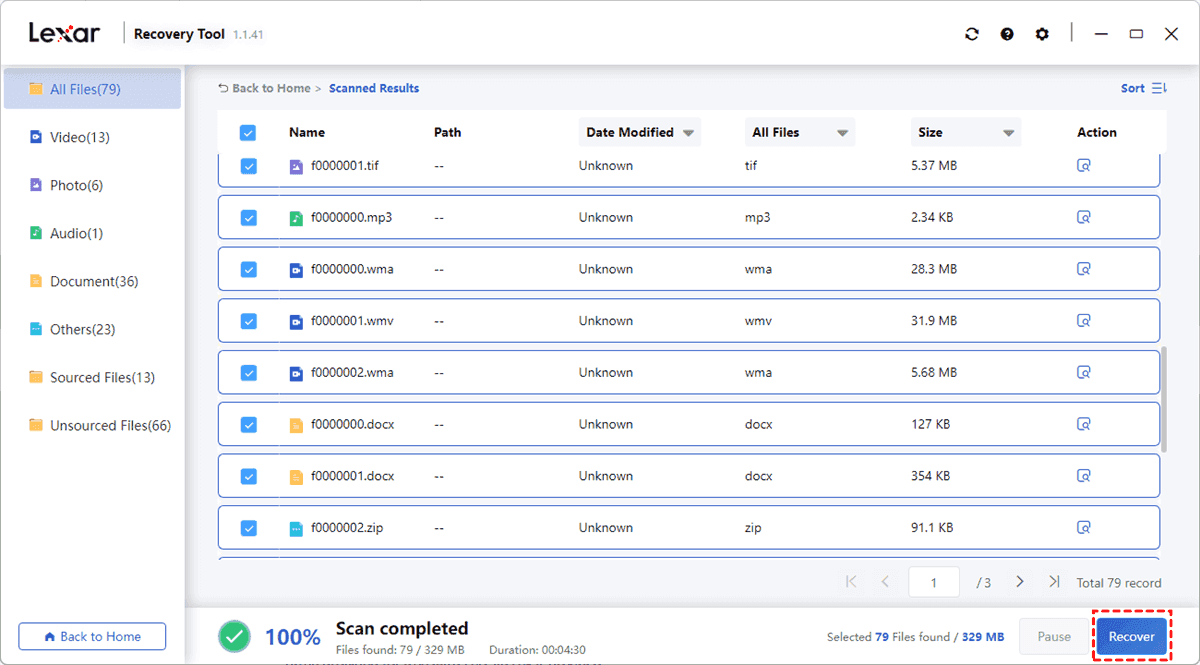Click the Back to Home button
This screenshot has height=665, width=1200.
point(92,637)
